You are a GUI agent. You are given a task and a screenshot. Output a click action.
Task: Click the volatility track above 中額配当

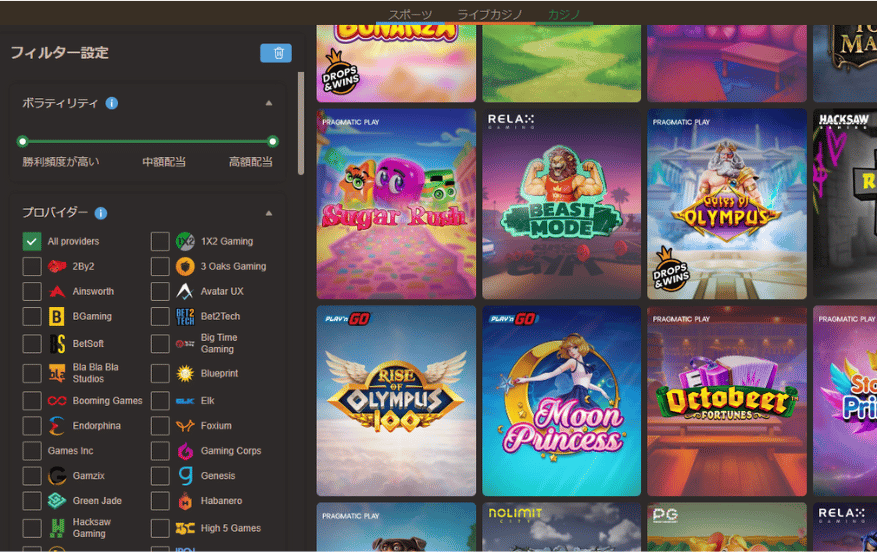pos(163,141)
